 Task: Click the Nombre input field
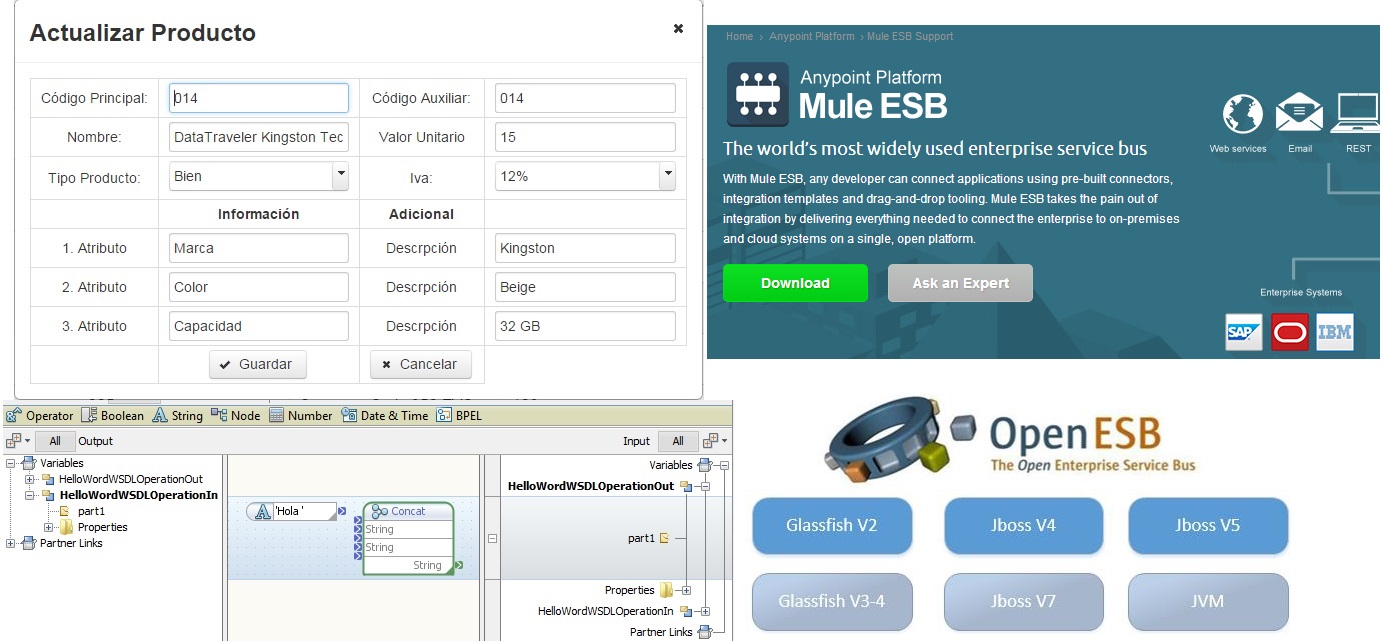point(259,137)
